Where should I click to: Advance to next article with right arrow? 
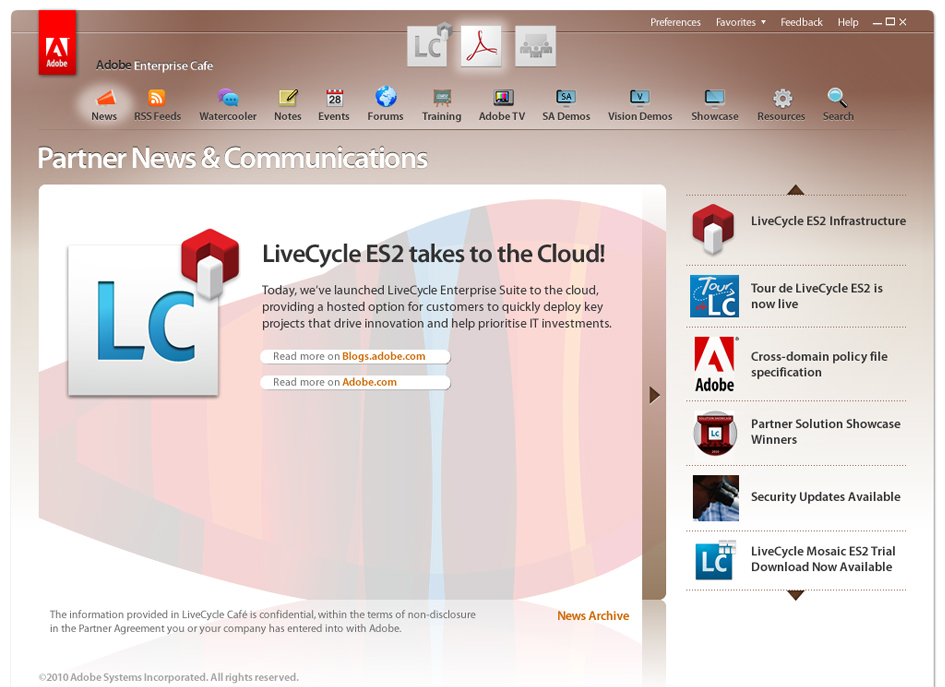(x=655, y=395)
